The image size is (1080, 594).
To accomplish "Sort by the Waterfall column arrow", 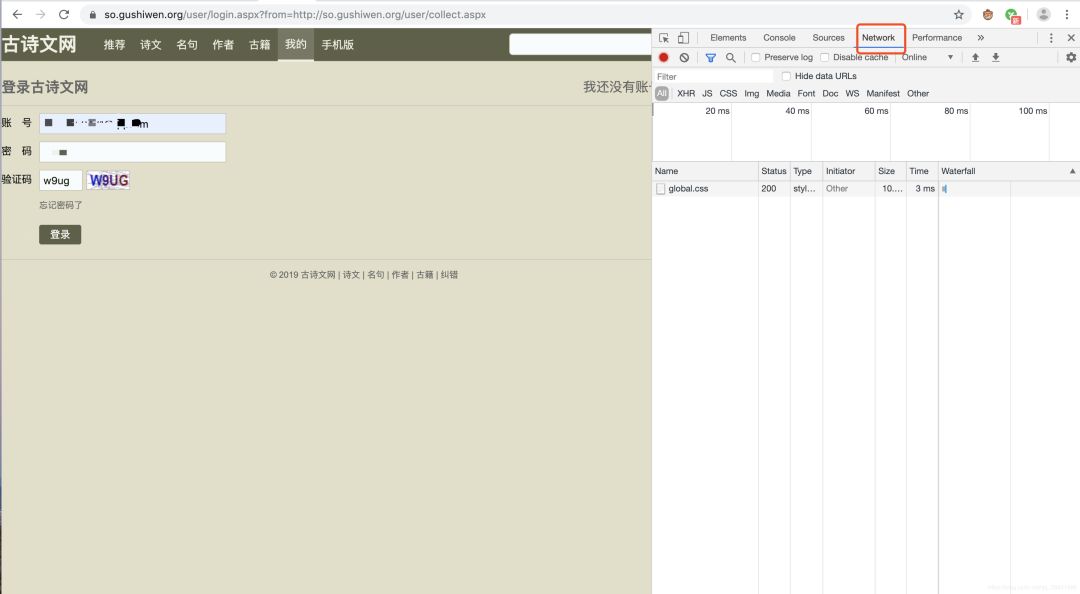I will (x=1072, y=171).
